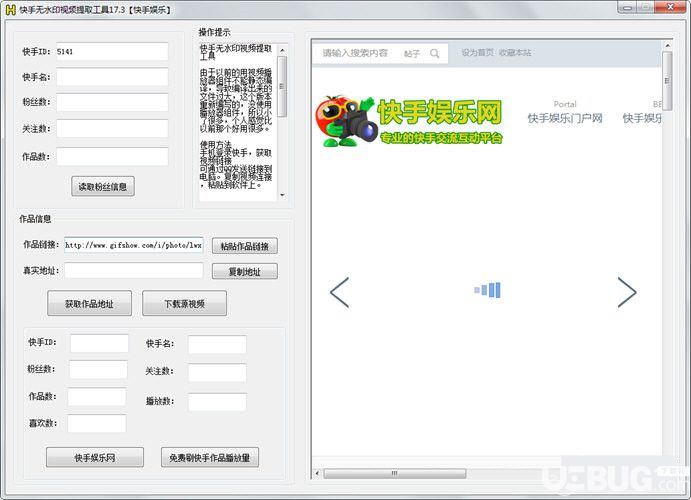Click the search magnifier icon
Viewport: 691px width, 500px height.
point(434,53)
